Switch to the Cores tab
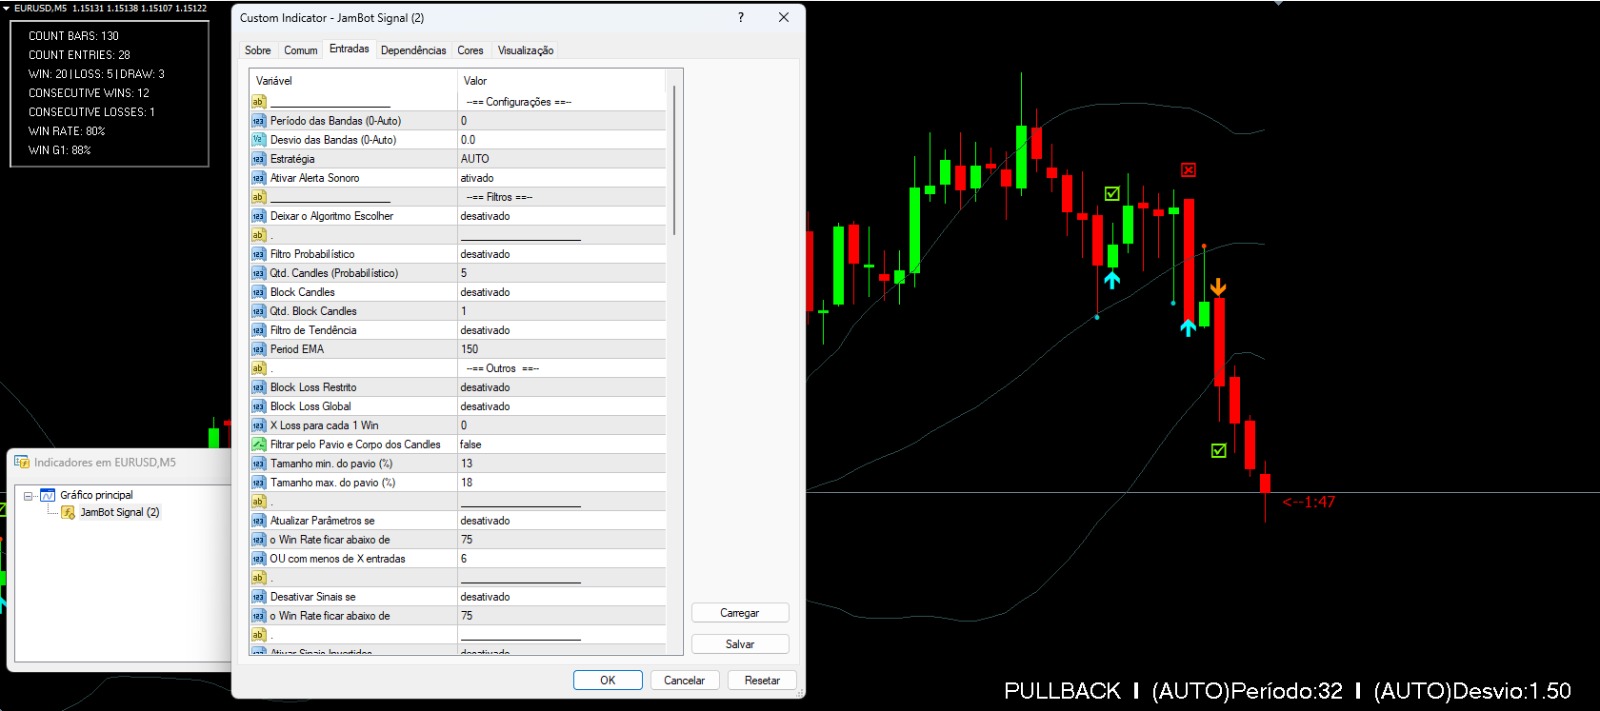Image resolution: width=1600 pixels, height=711 pixels. 470,50
